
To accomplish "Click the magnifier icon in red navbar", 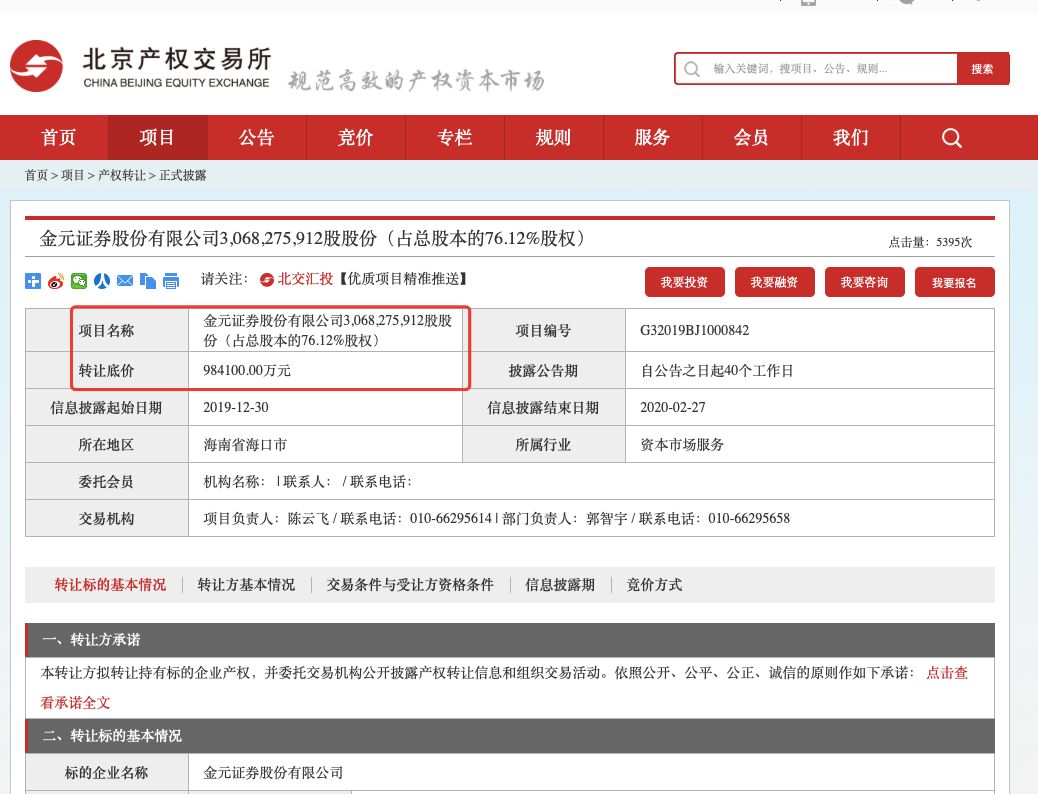I will click(950, 137).
